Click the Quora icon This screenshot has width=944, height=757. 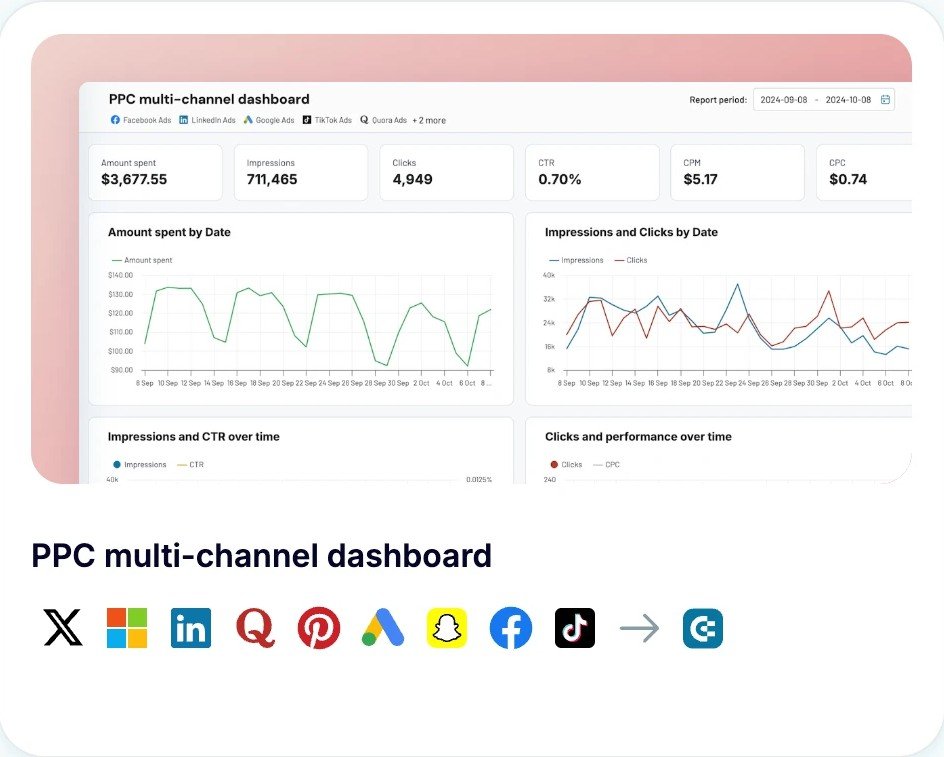tap(255, 628)
